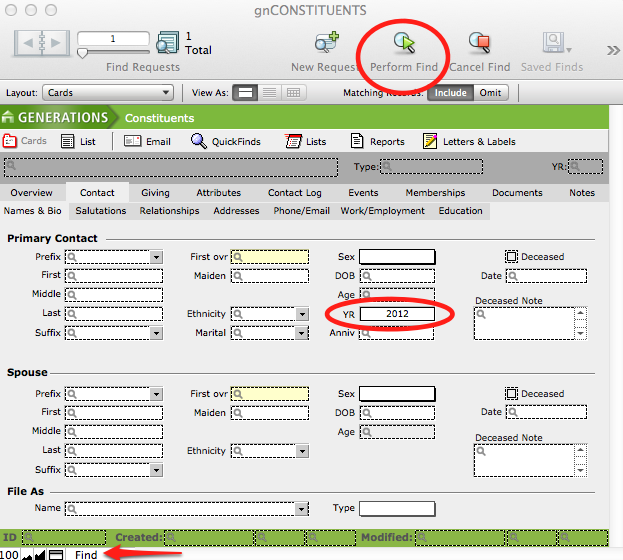Open the Reports navigation icon
The height and width of the screenshot is (560, 623).
pos(353,141)
